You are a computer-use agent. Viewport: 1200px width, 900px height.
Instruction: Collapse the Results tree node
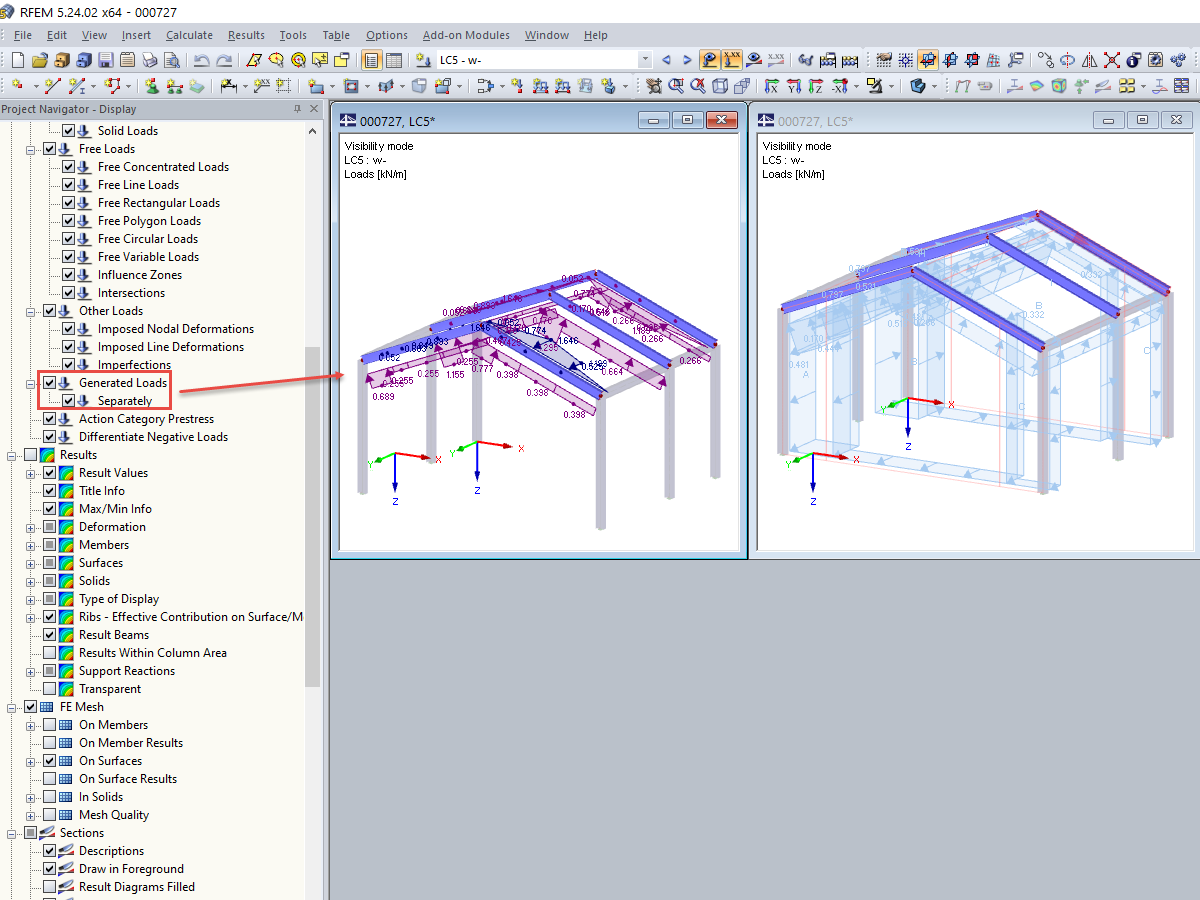(12, 455)
